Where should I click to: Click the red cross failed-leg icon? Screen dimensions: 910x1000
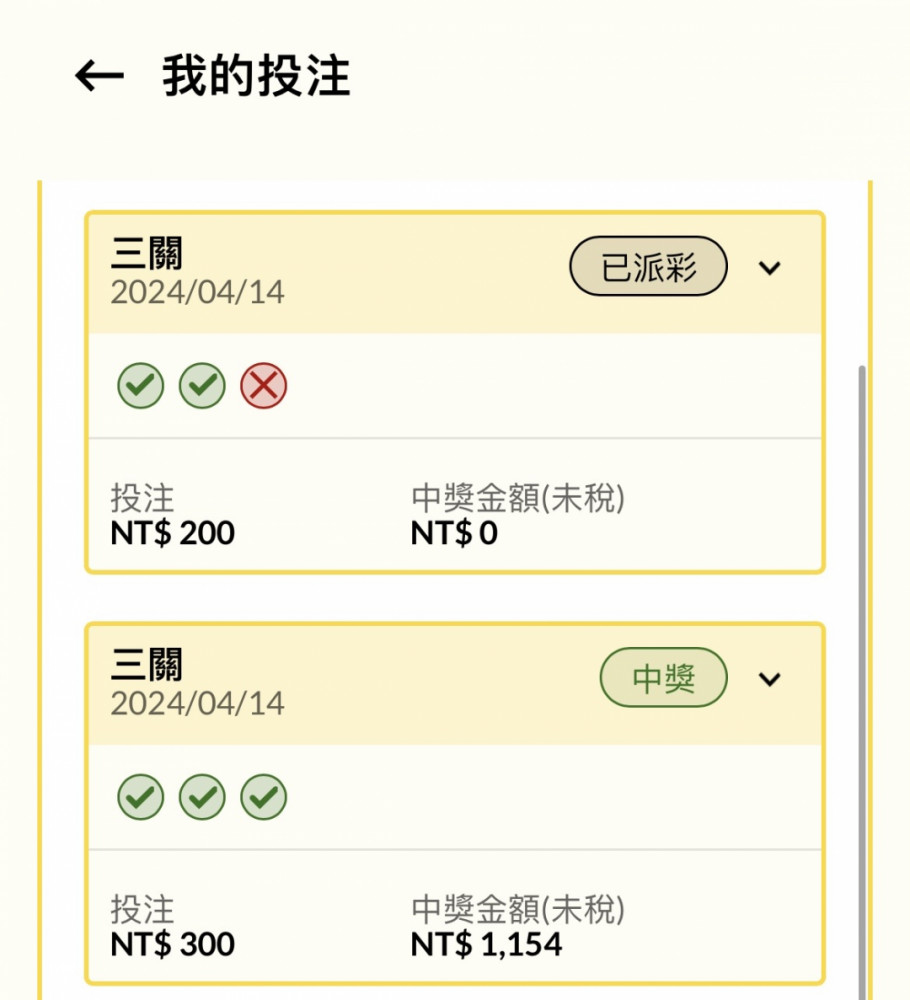click(x=264, y=386)
